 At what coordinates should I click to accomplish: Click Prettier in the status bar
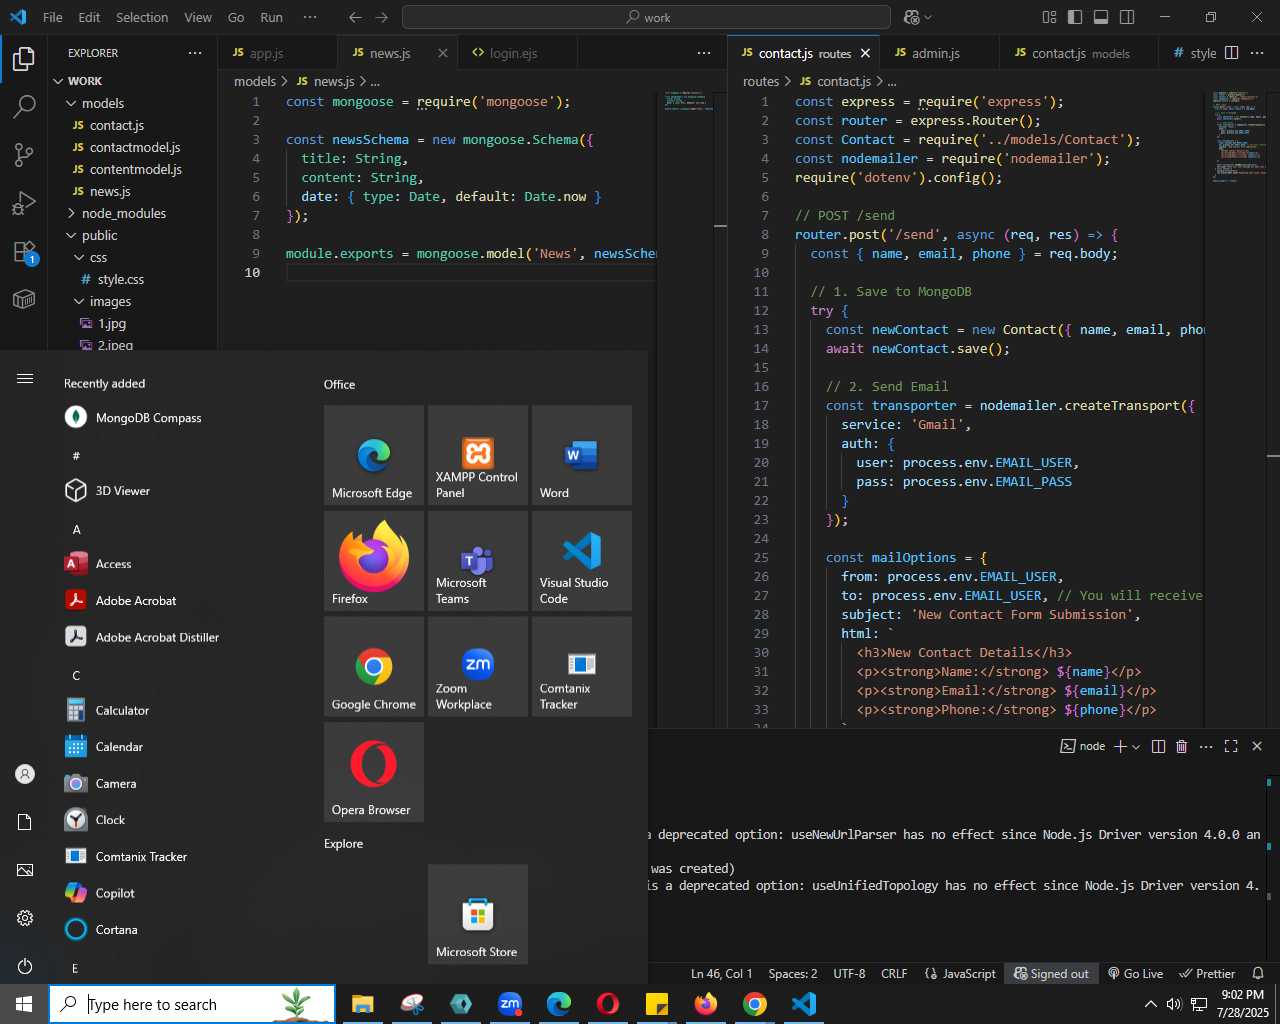[1207, 973]
